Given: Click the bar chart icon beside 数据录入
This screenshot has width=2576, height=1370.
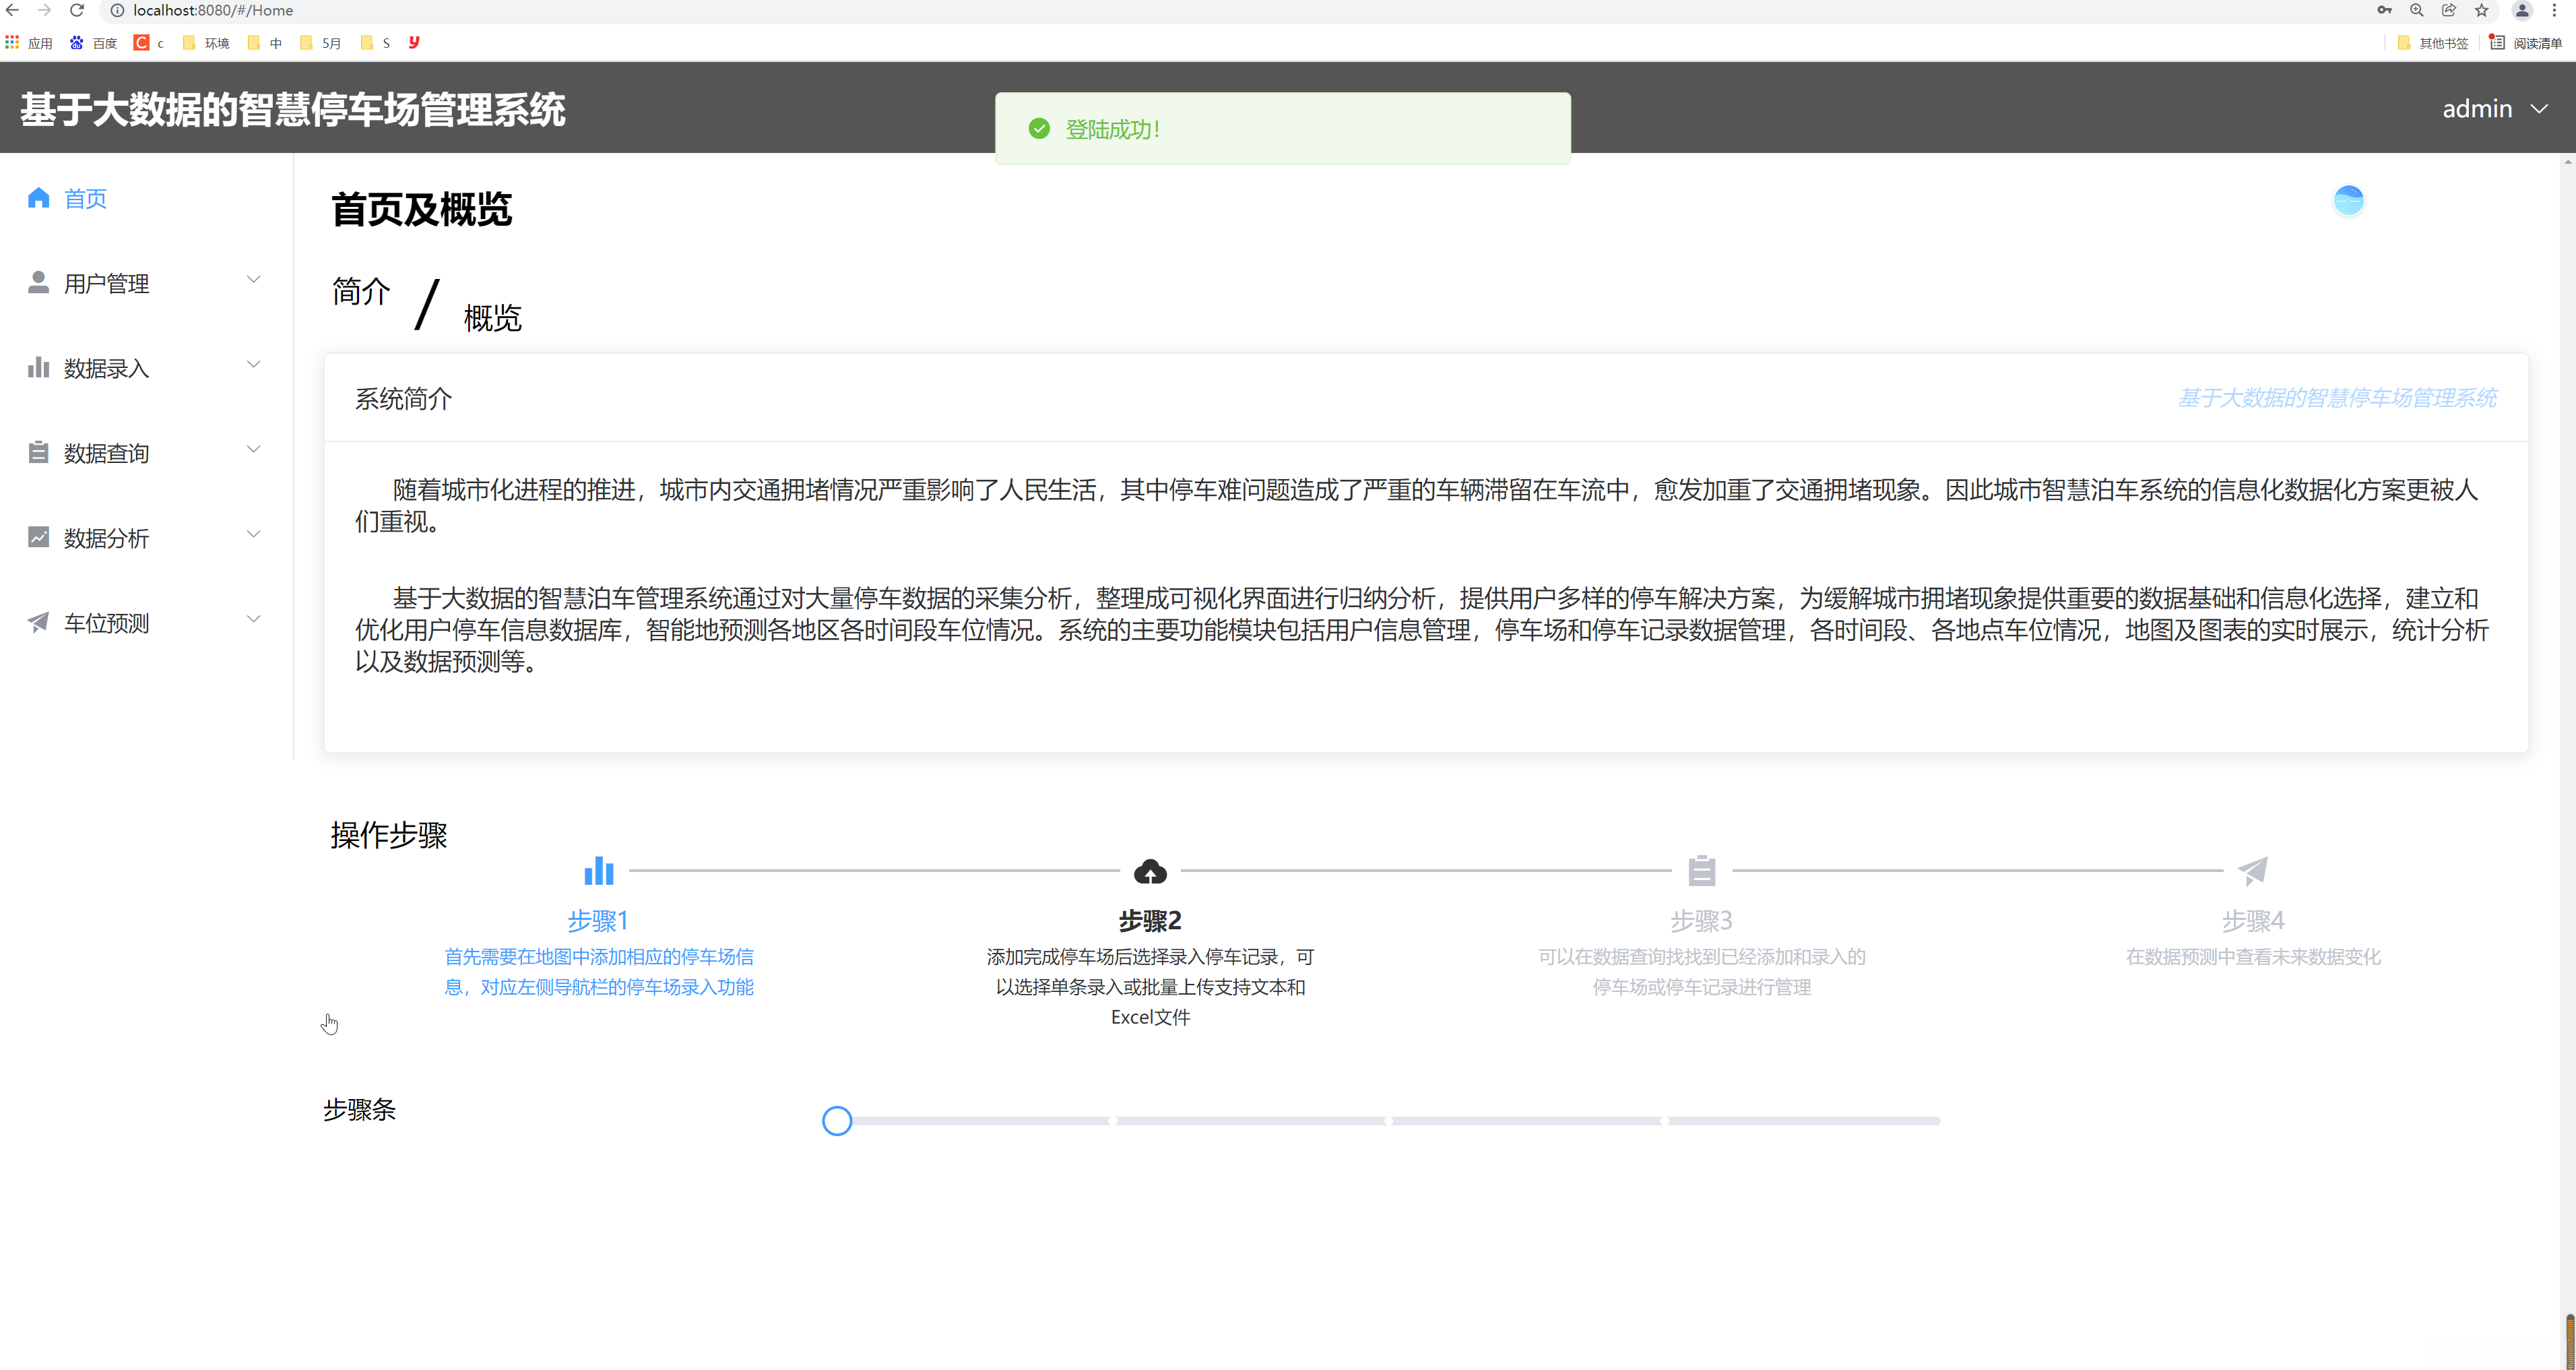Looking at the screenshot, I should (x=38, y=368).
